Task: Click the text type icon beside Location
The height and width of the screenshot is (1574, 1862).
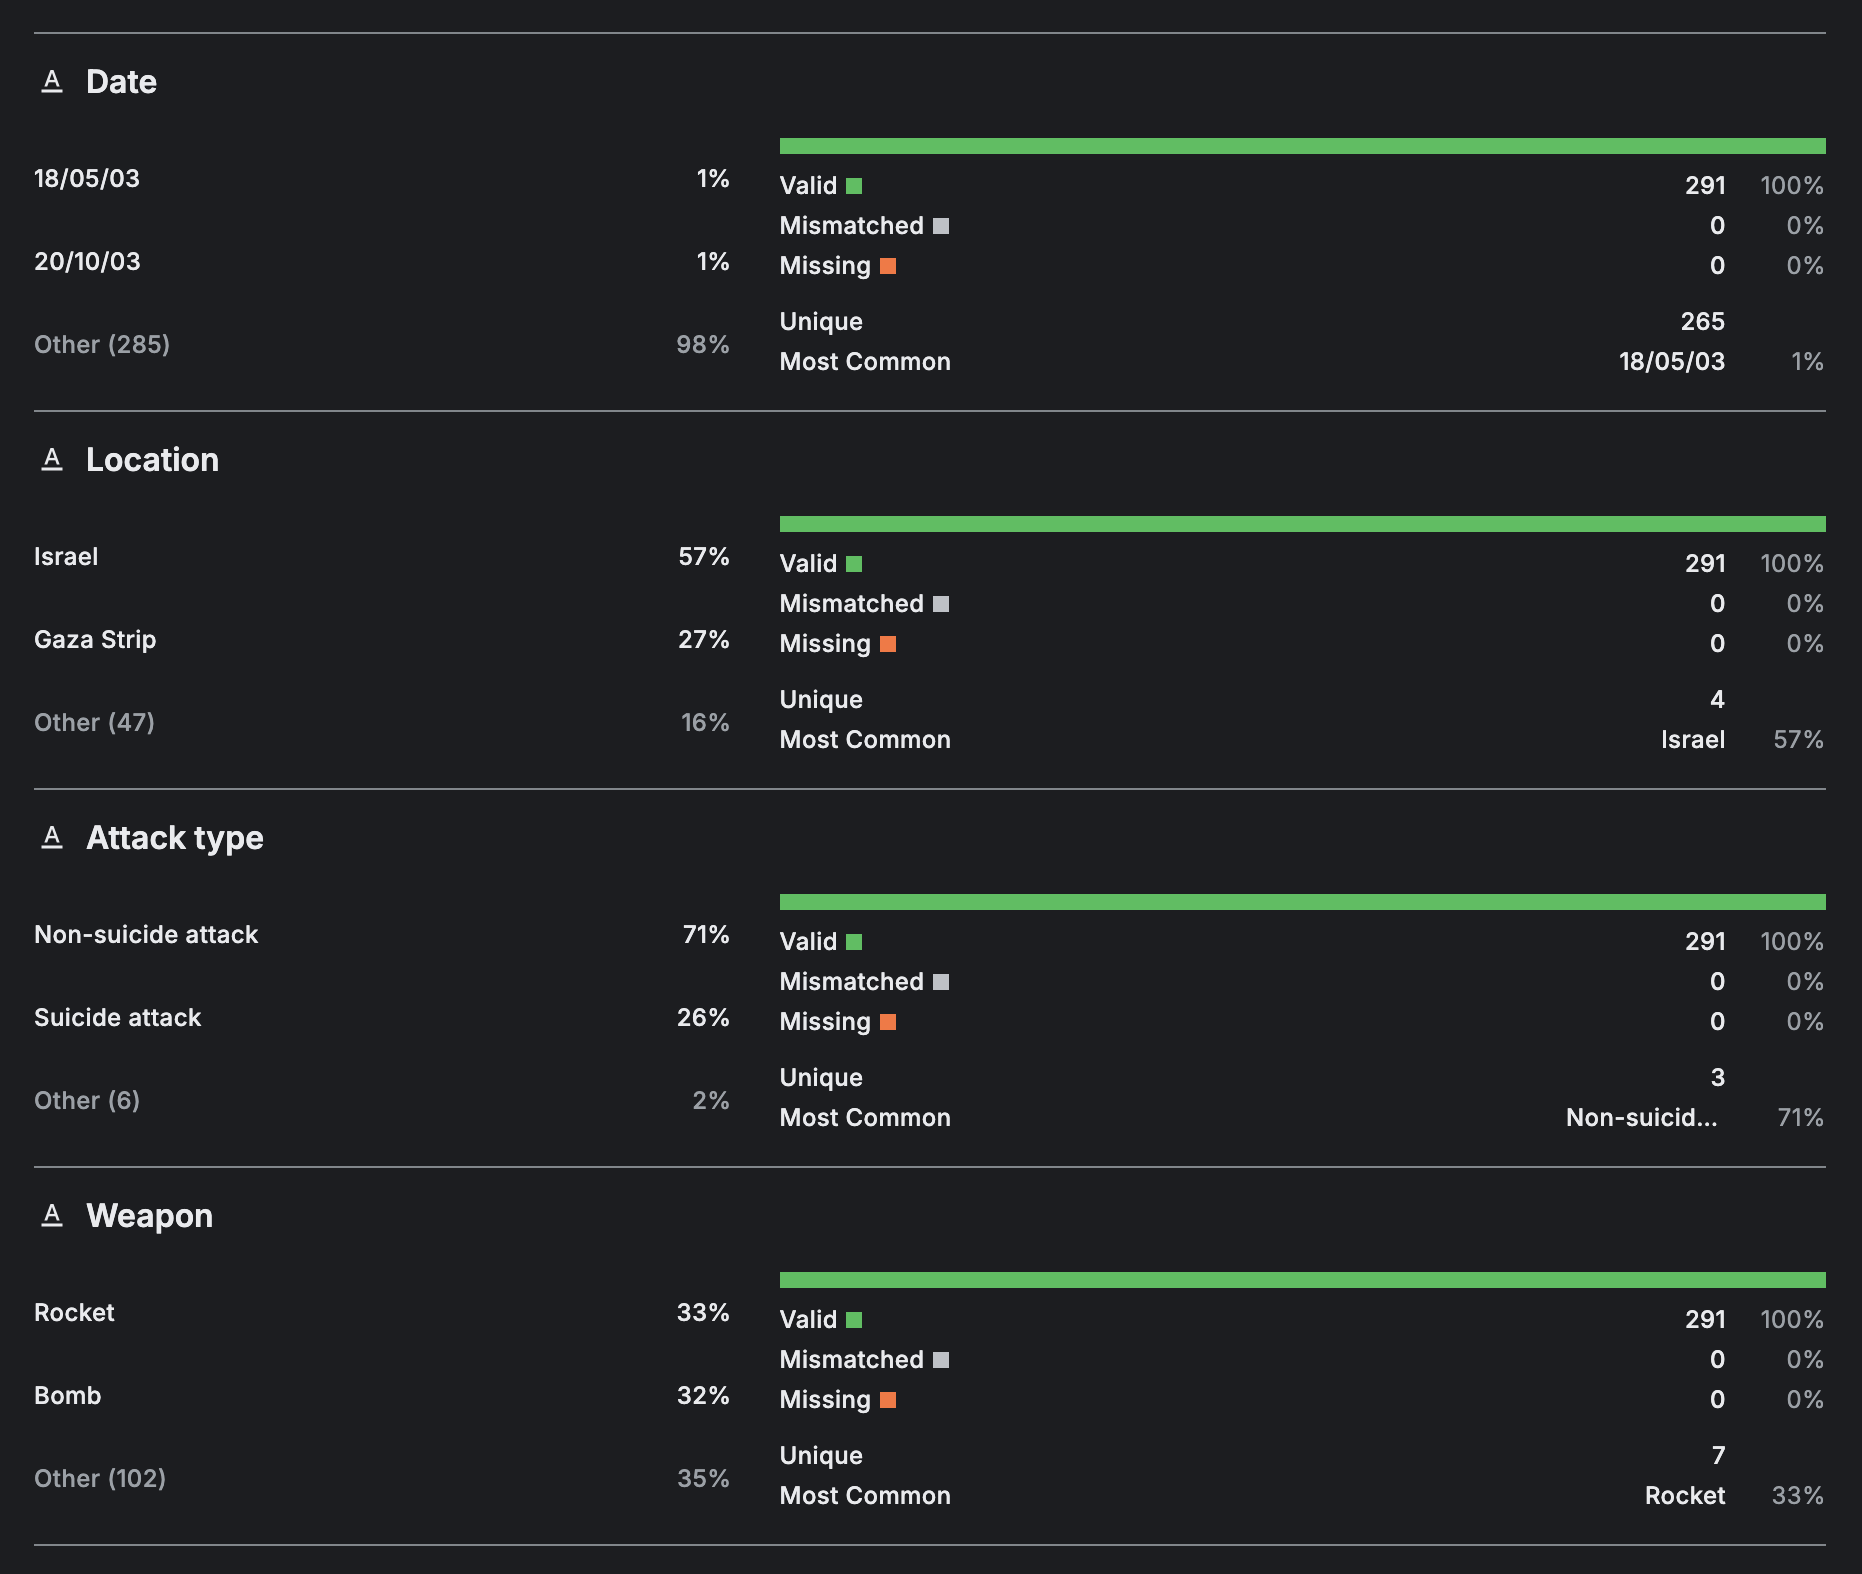Action: pyautogui.click(x=52, y=460)
